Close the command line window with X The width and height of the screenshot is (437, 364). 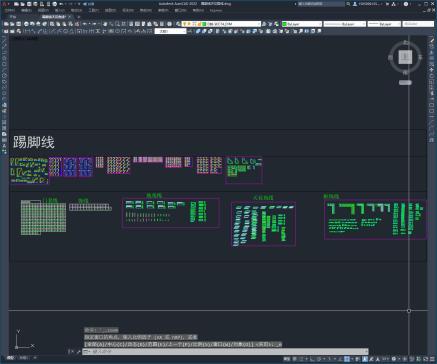[71, 351]
